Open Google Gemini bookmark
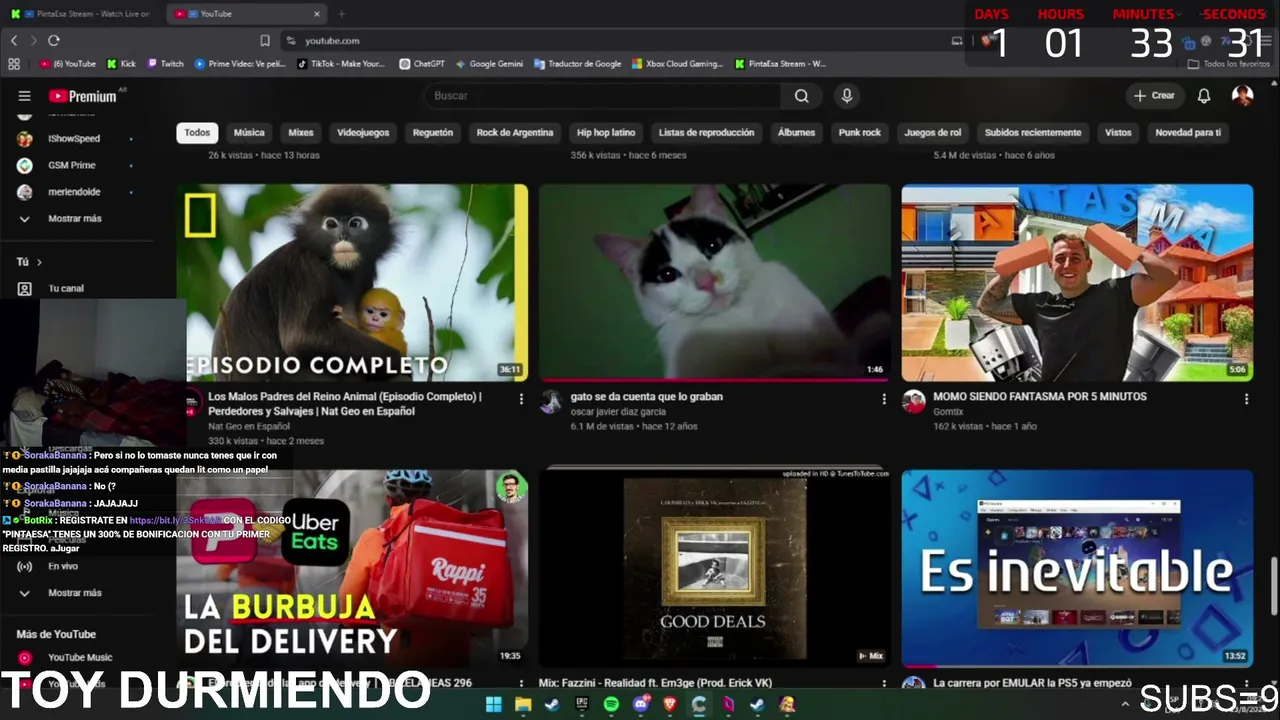 [490, 64]
